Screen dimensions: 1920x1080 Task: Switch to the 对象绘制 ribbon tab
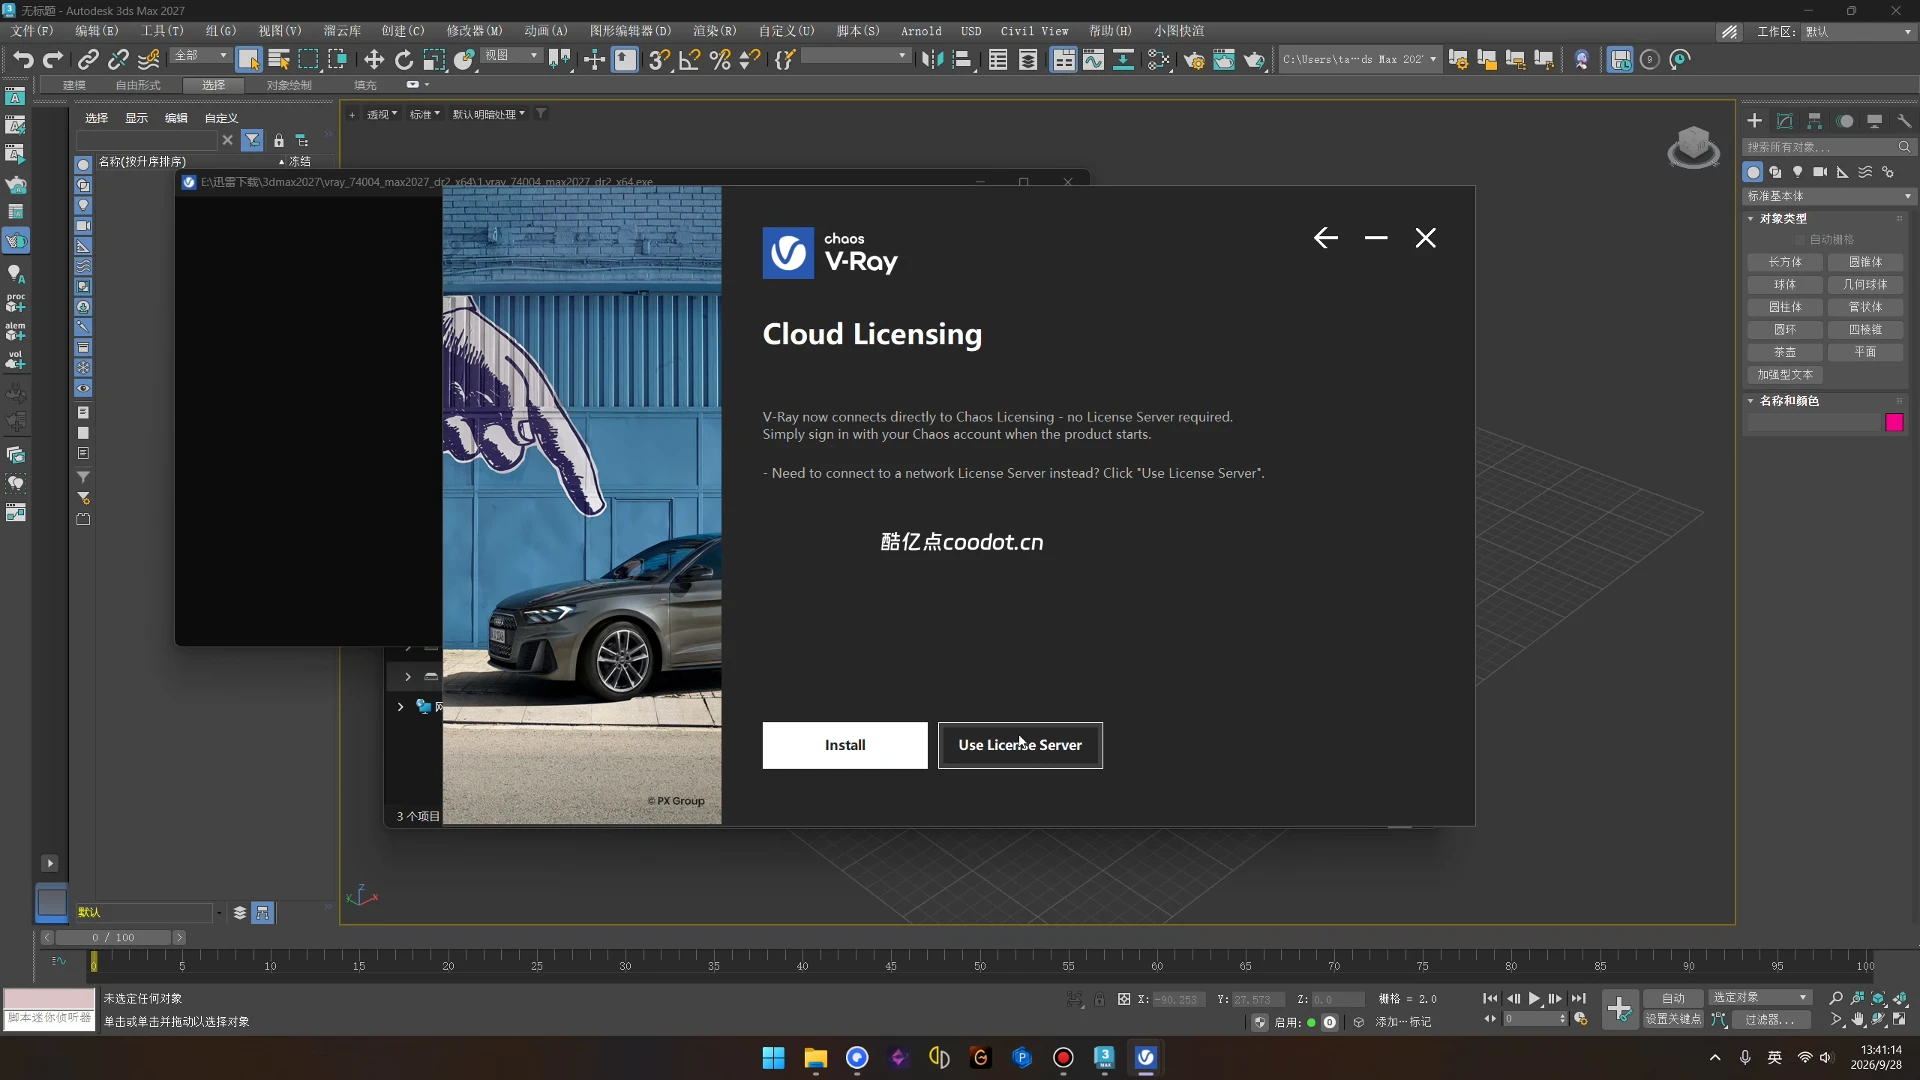coord(289,85)
